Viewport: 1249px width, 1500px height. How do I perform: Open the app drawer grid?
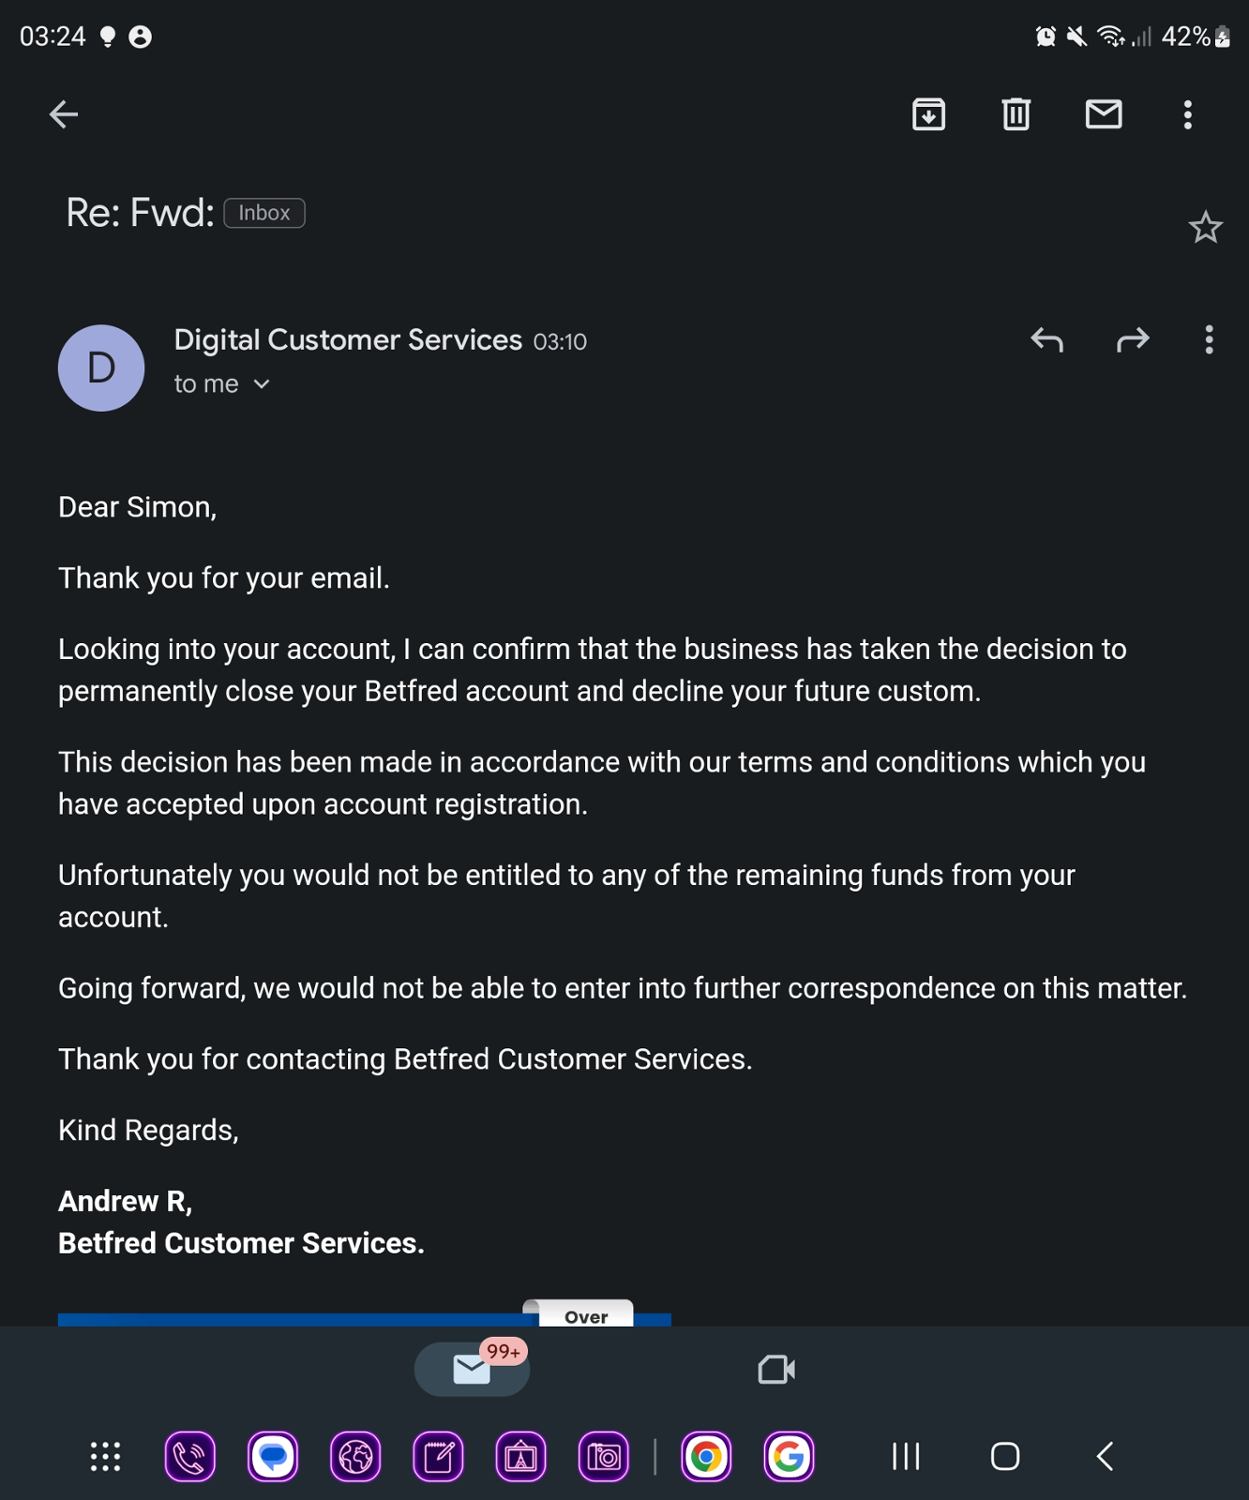106,1456
